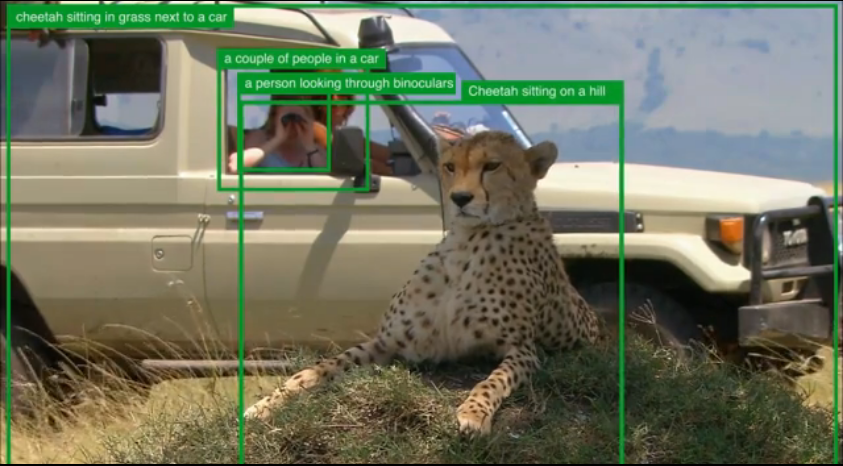Select the 'a couple of people in a car' caption

click(x=302, y=59)
